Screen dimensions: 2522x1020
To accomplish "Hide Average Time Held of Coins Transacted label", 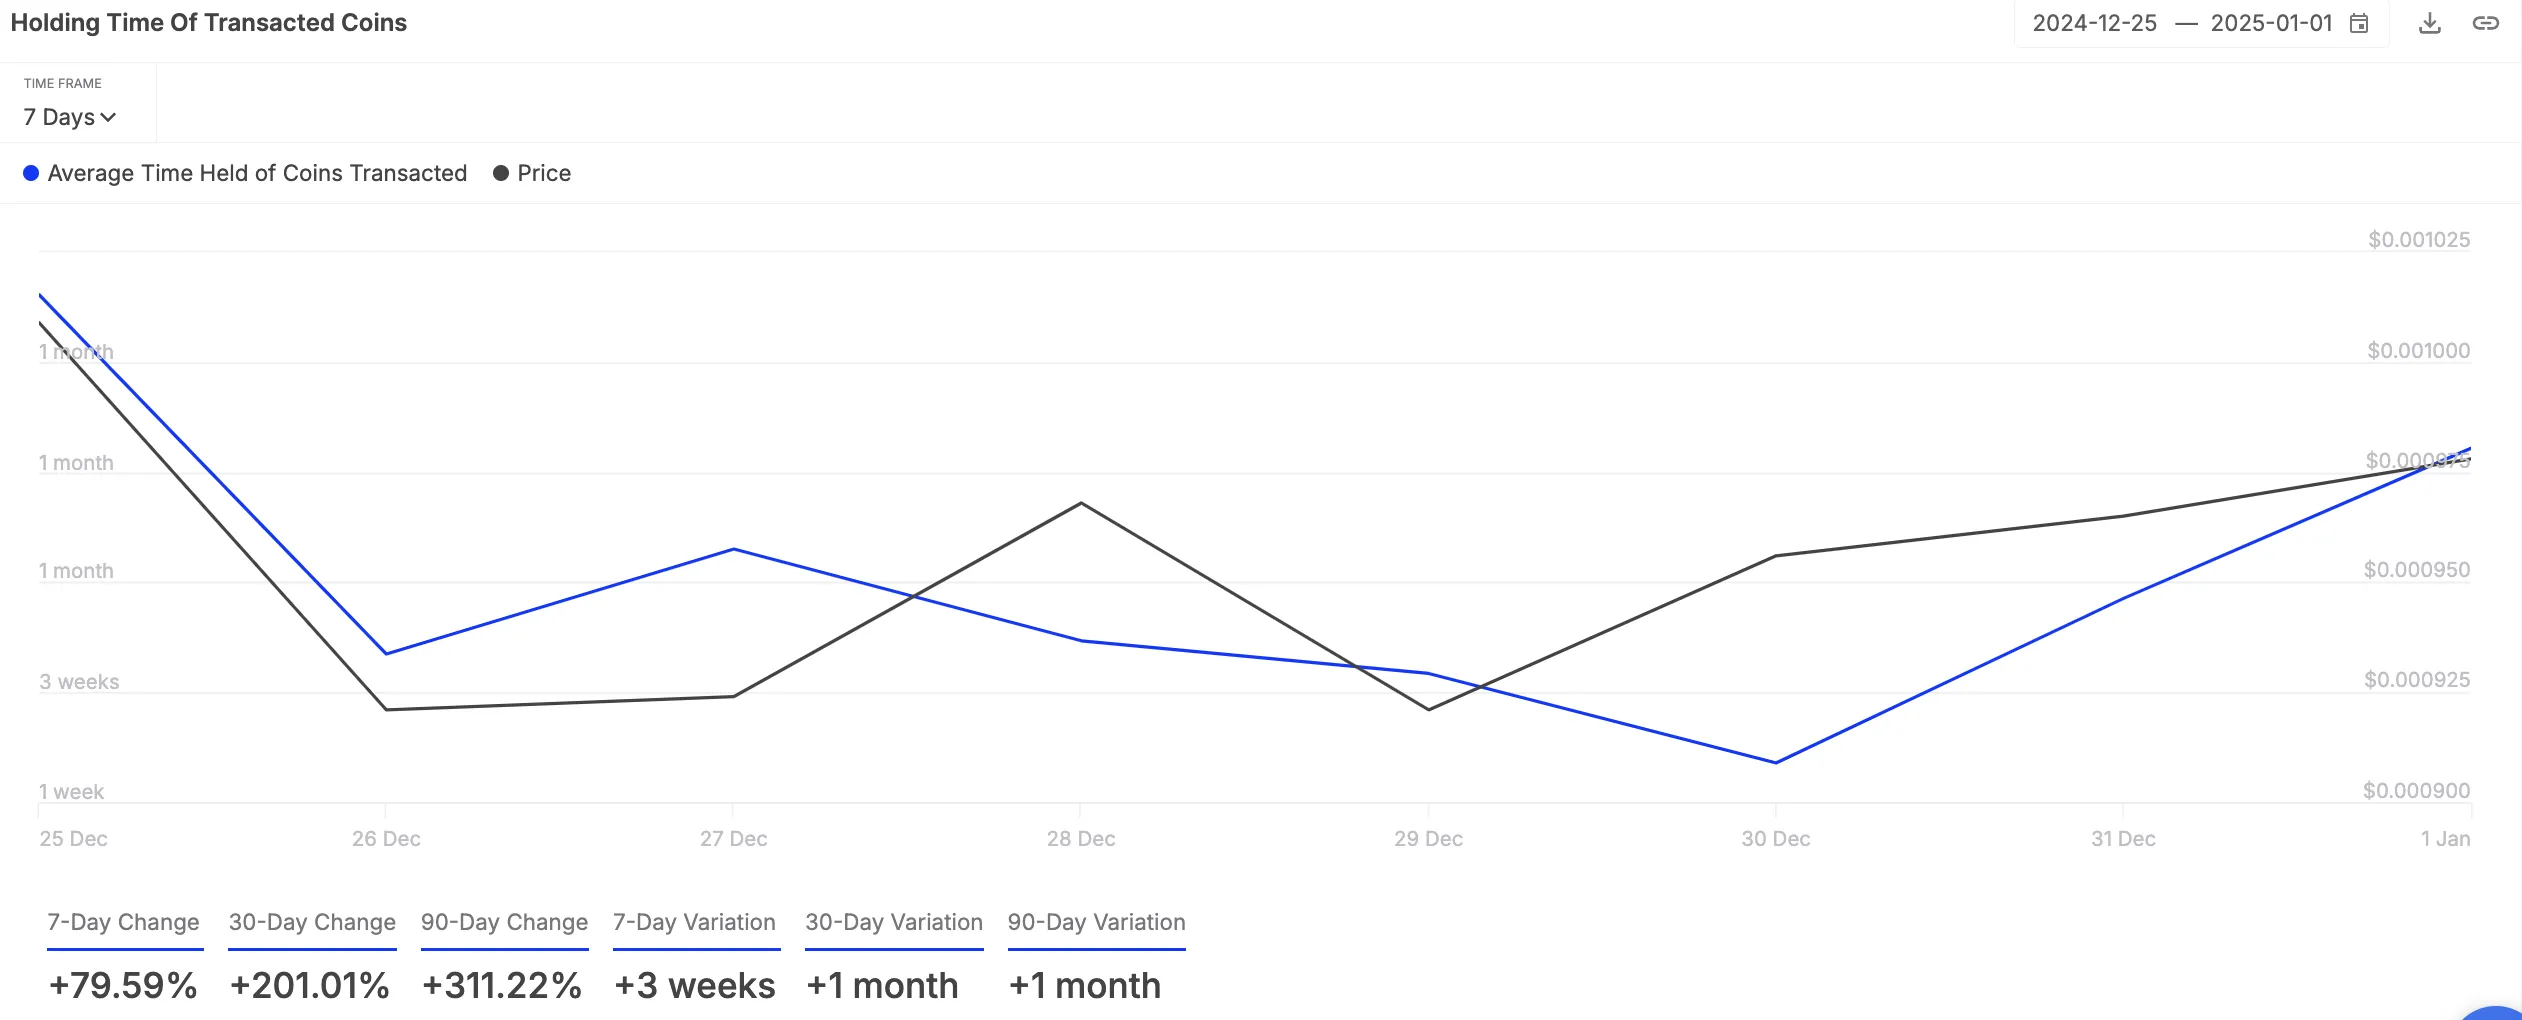I will pos(257,173).
